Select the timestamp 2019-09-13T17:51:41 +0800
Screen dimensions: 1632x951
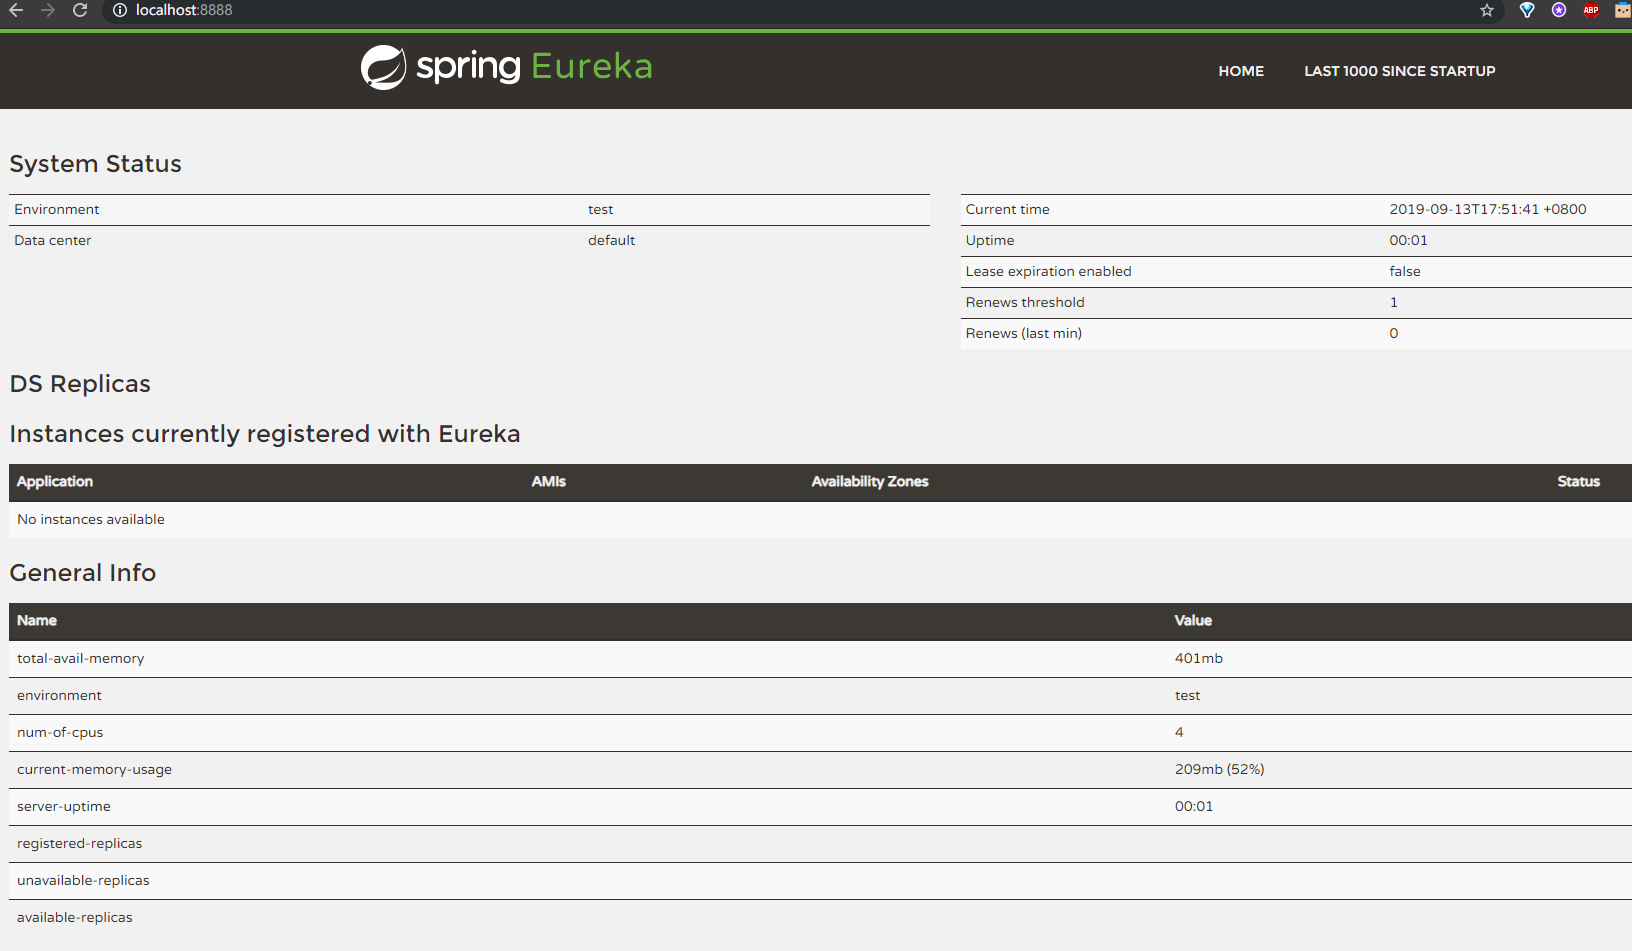[x=1488, y=210]
